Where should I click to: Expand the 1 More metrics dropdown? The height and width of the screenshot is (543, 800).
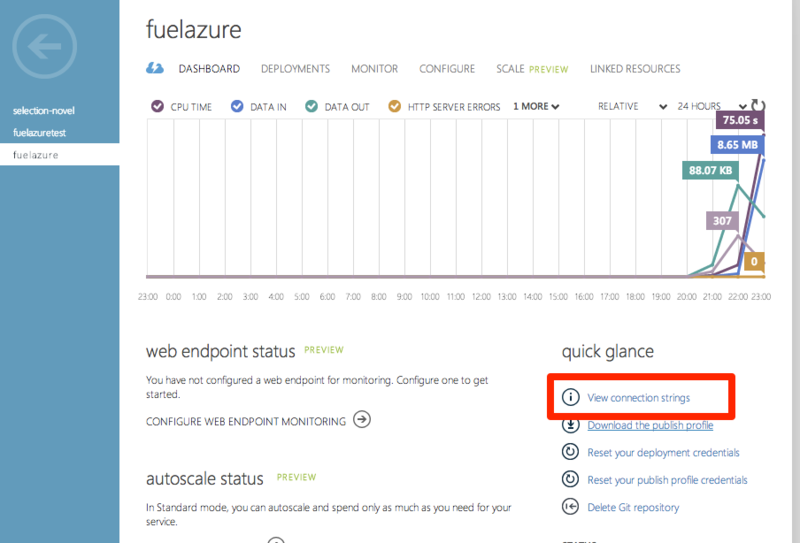536,106
